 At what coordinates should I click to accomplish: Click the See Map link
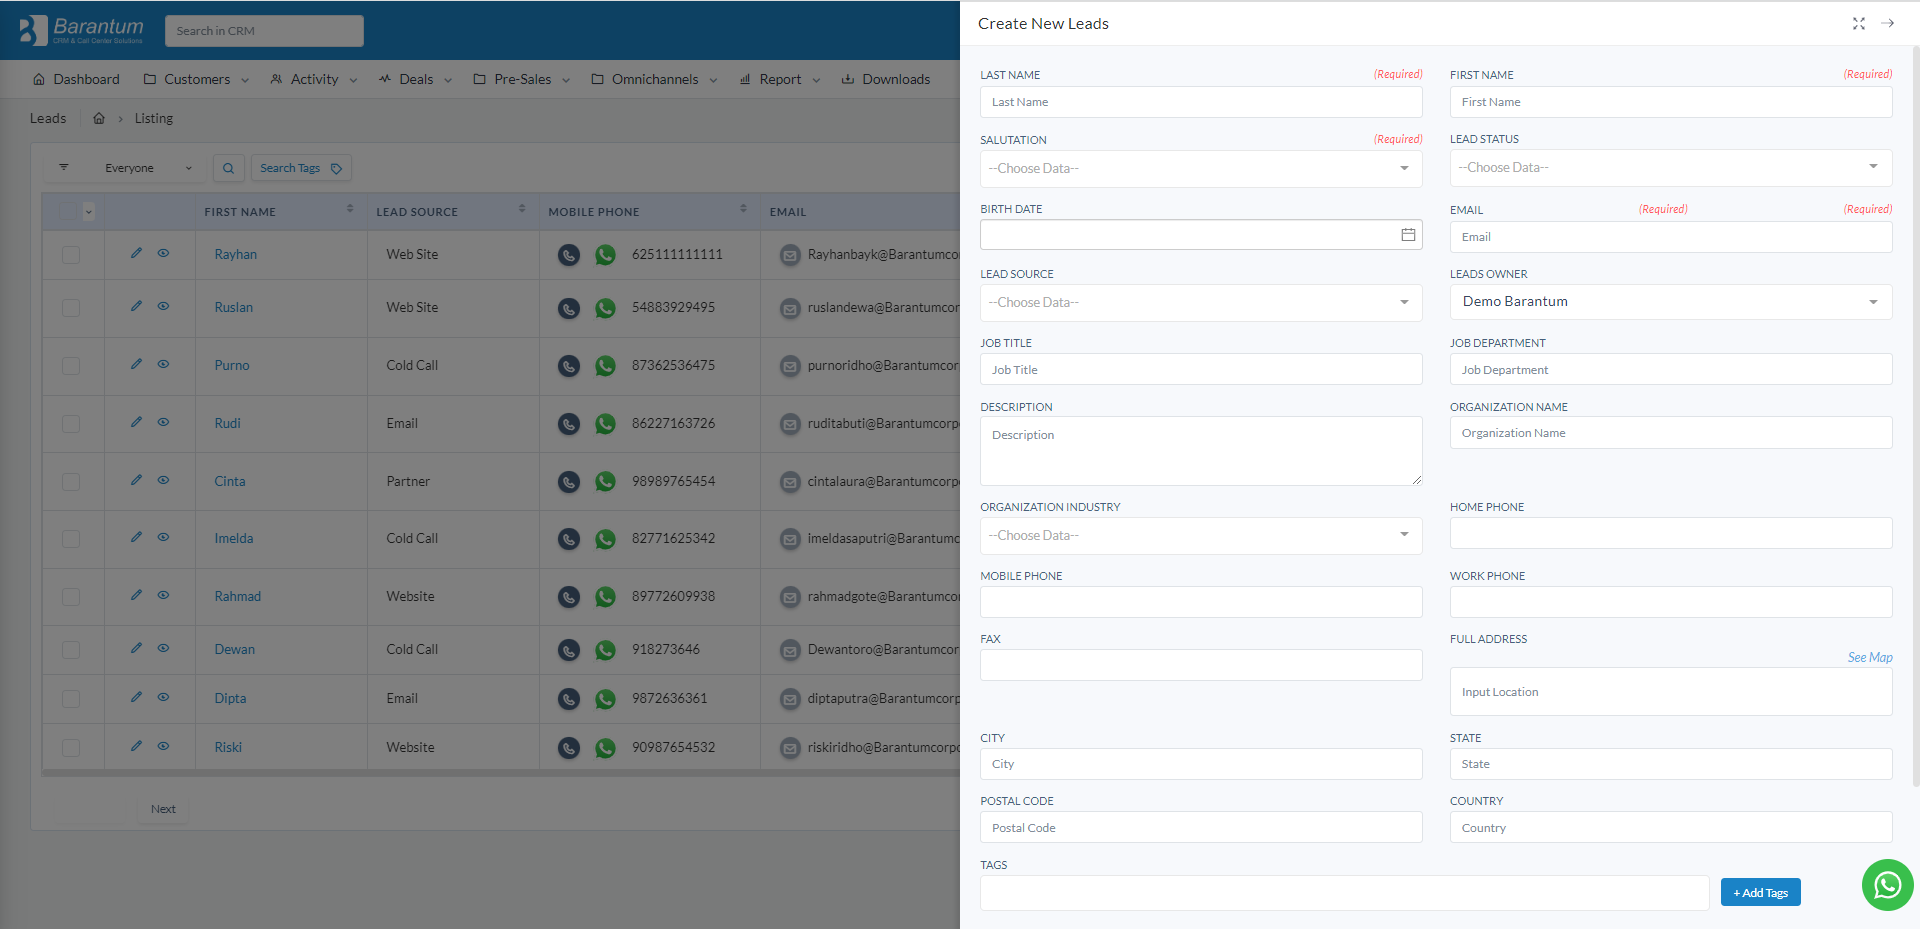click(1870, 657)
